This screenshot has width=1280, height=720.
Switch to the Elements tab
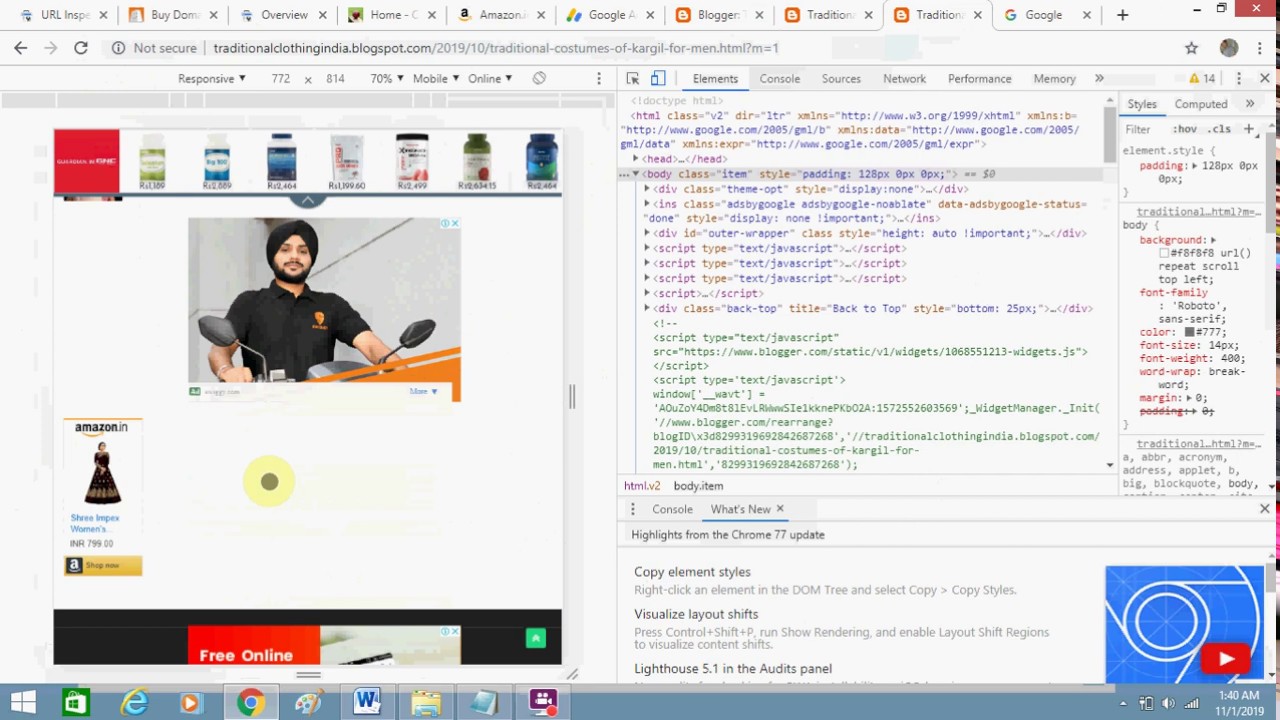(715, 78)
